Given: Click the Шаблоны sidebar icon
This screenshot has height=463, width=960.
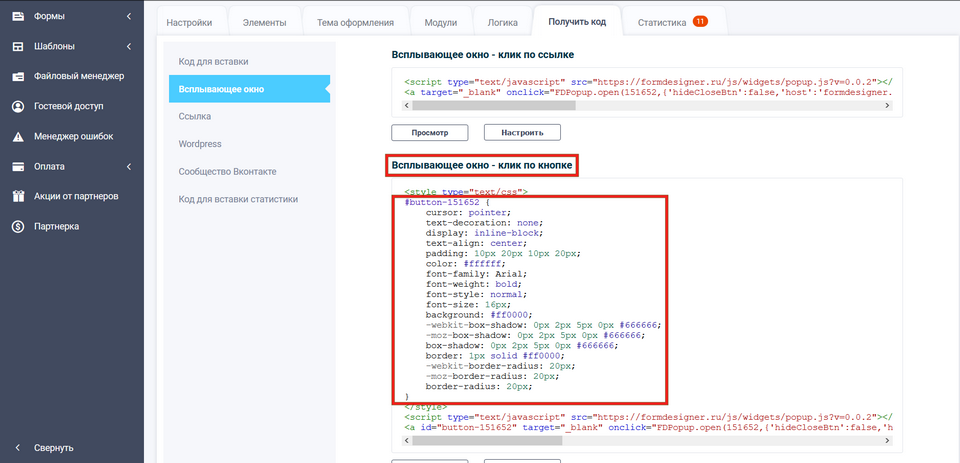Looking at the screenshot, I should coord(18,46).
